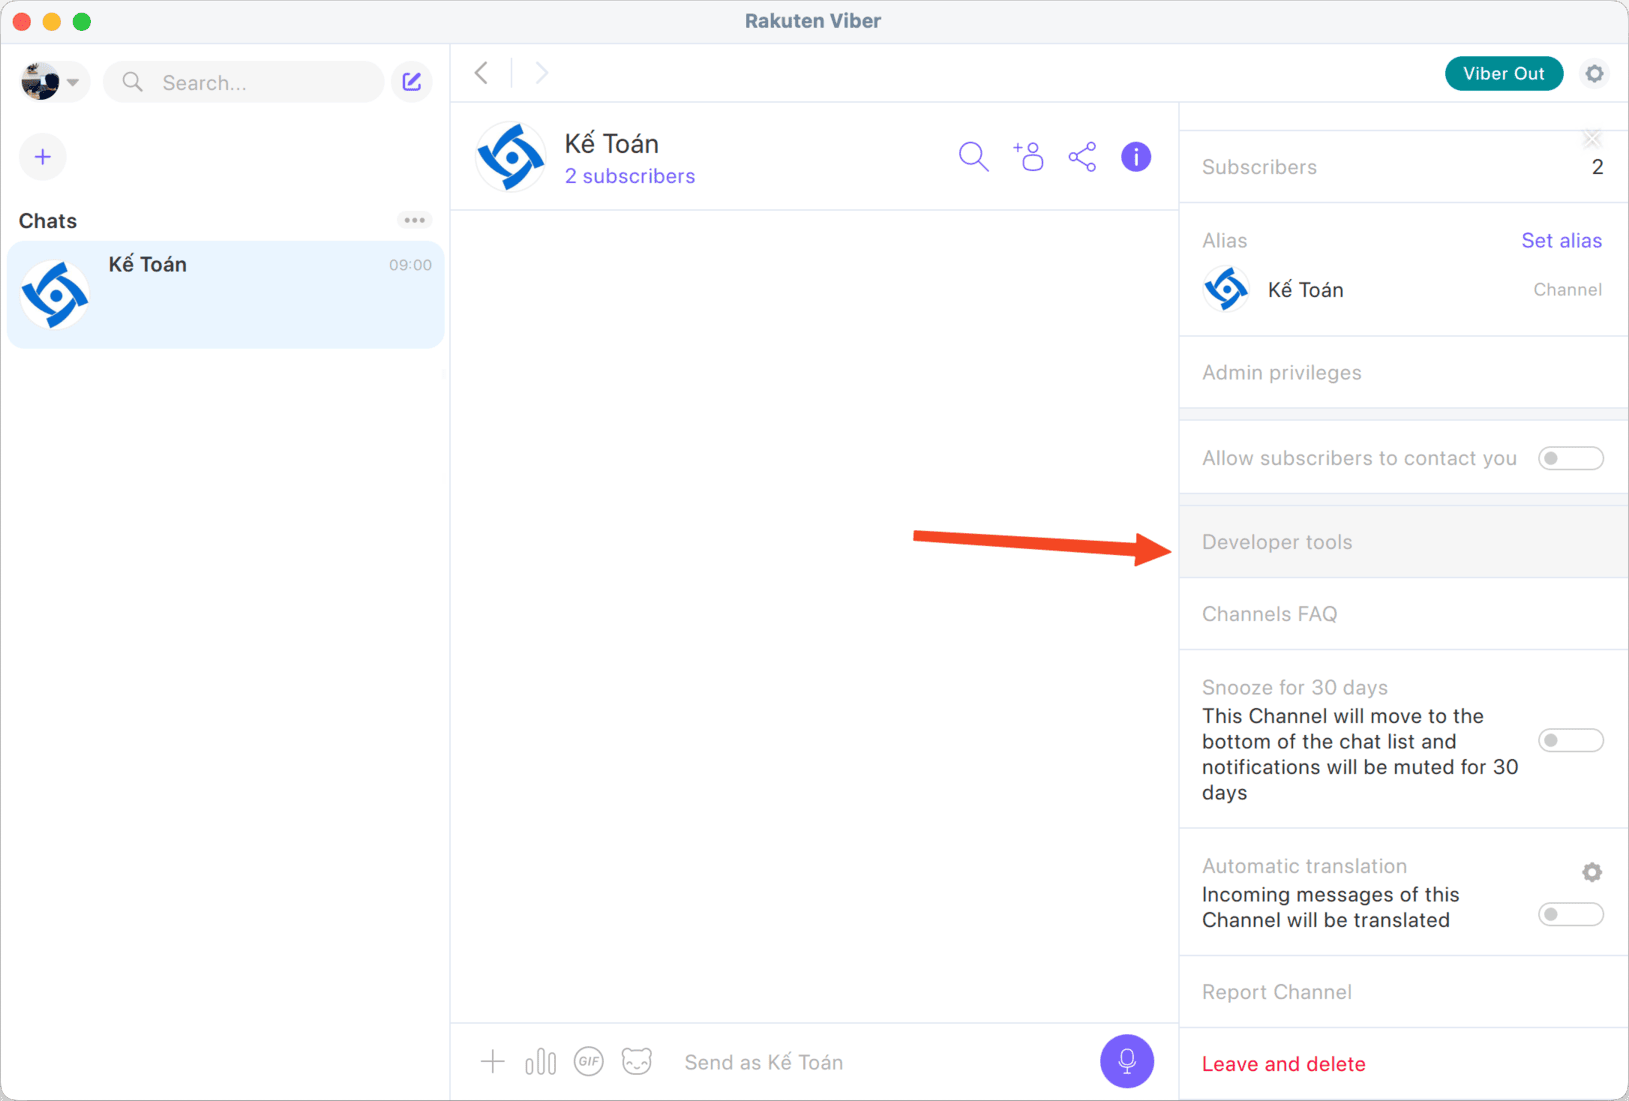Open Viber settings gear icon

1594,73
